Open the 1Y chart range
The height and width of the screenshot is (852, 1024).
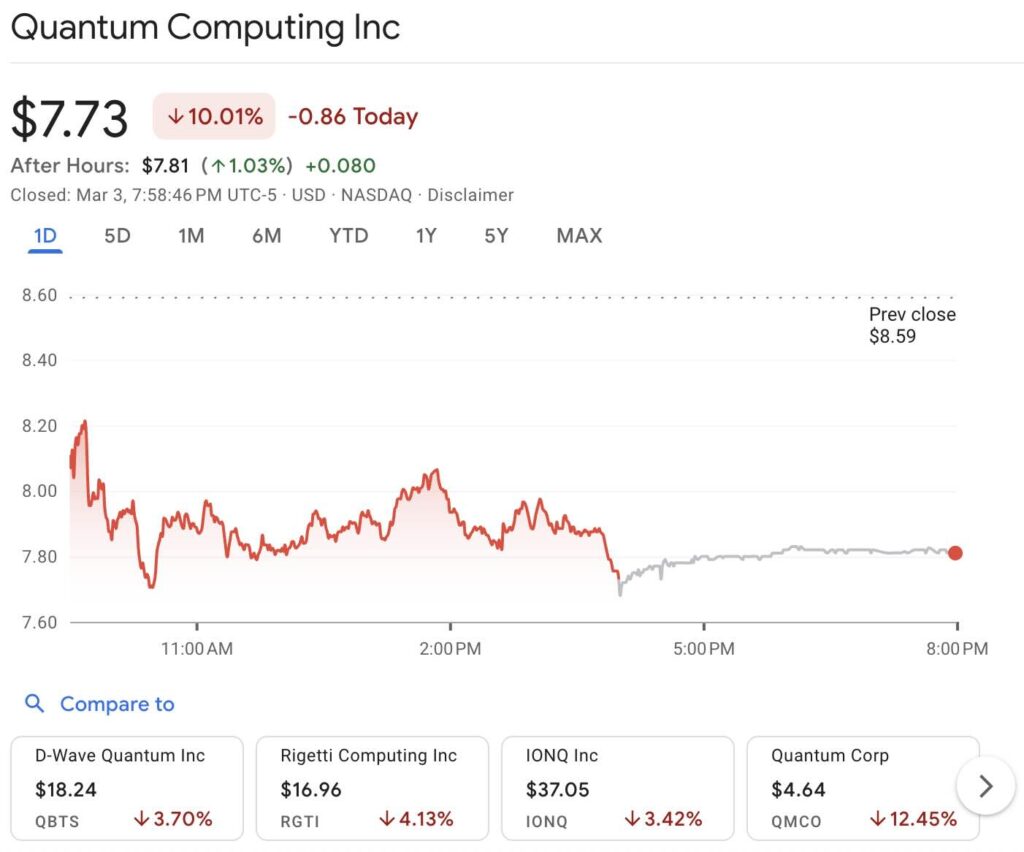(426, 236)
